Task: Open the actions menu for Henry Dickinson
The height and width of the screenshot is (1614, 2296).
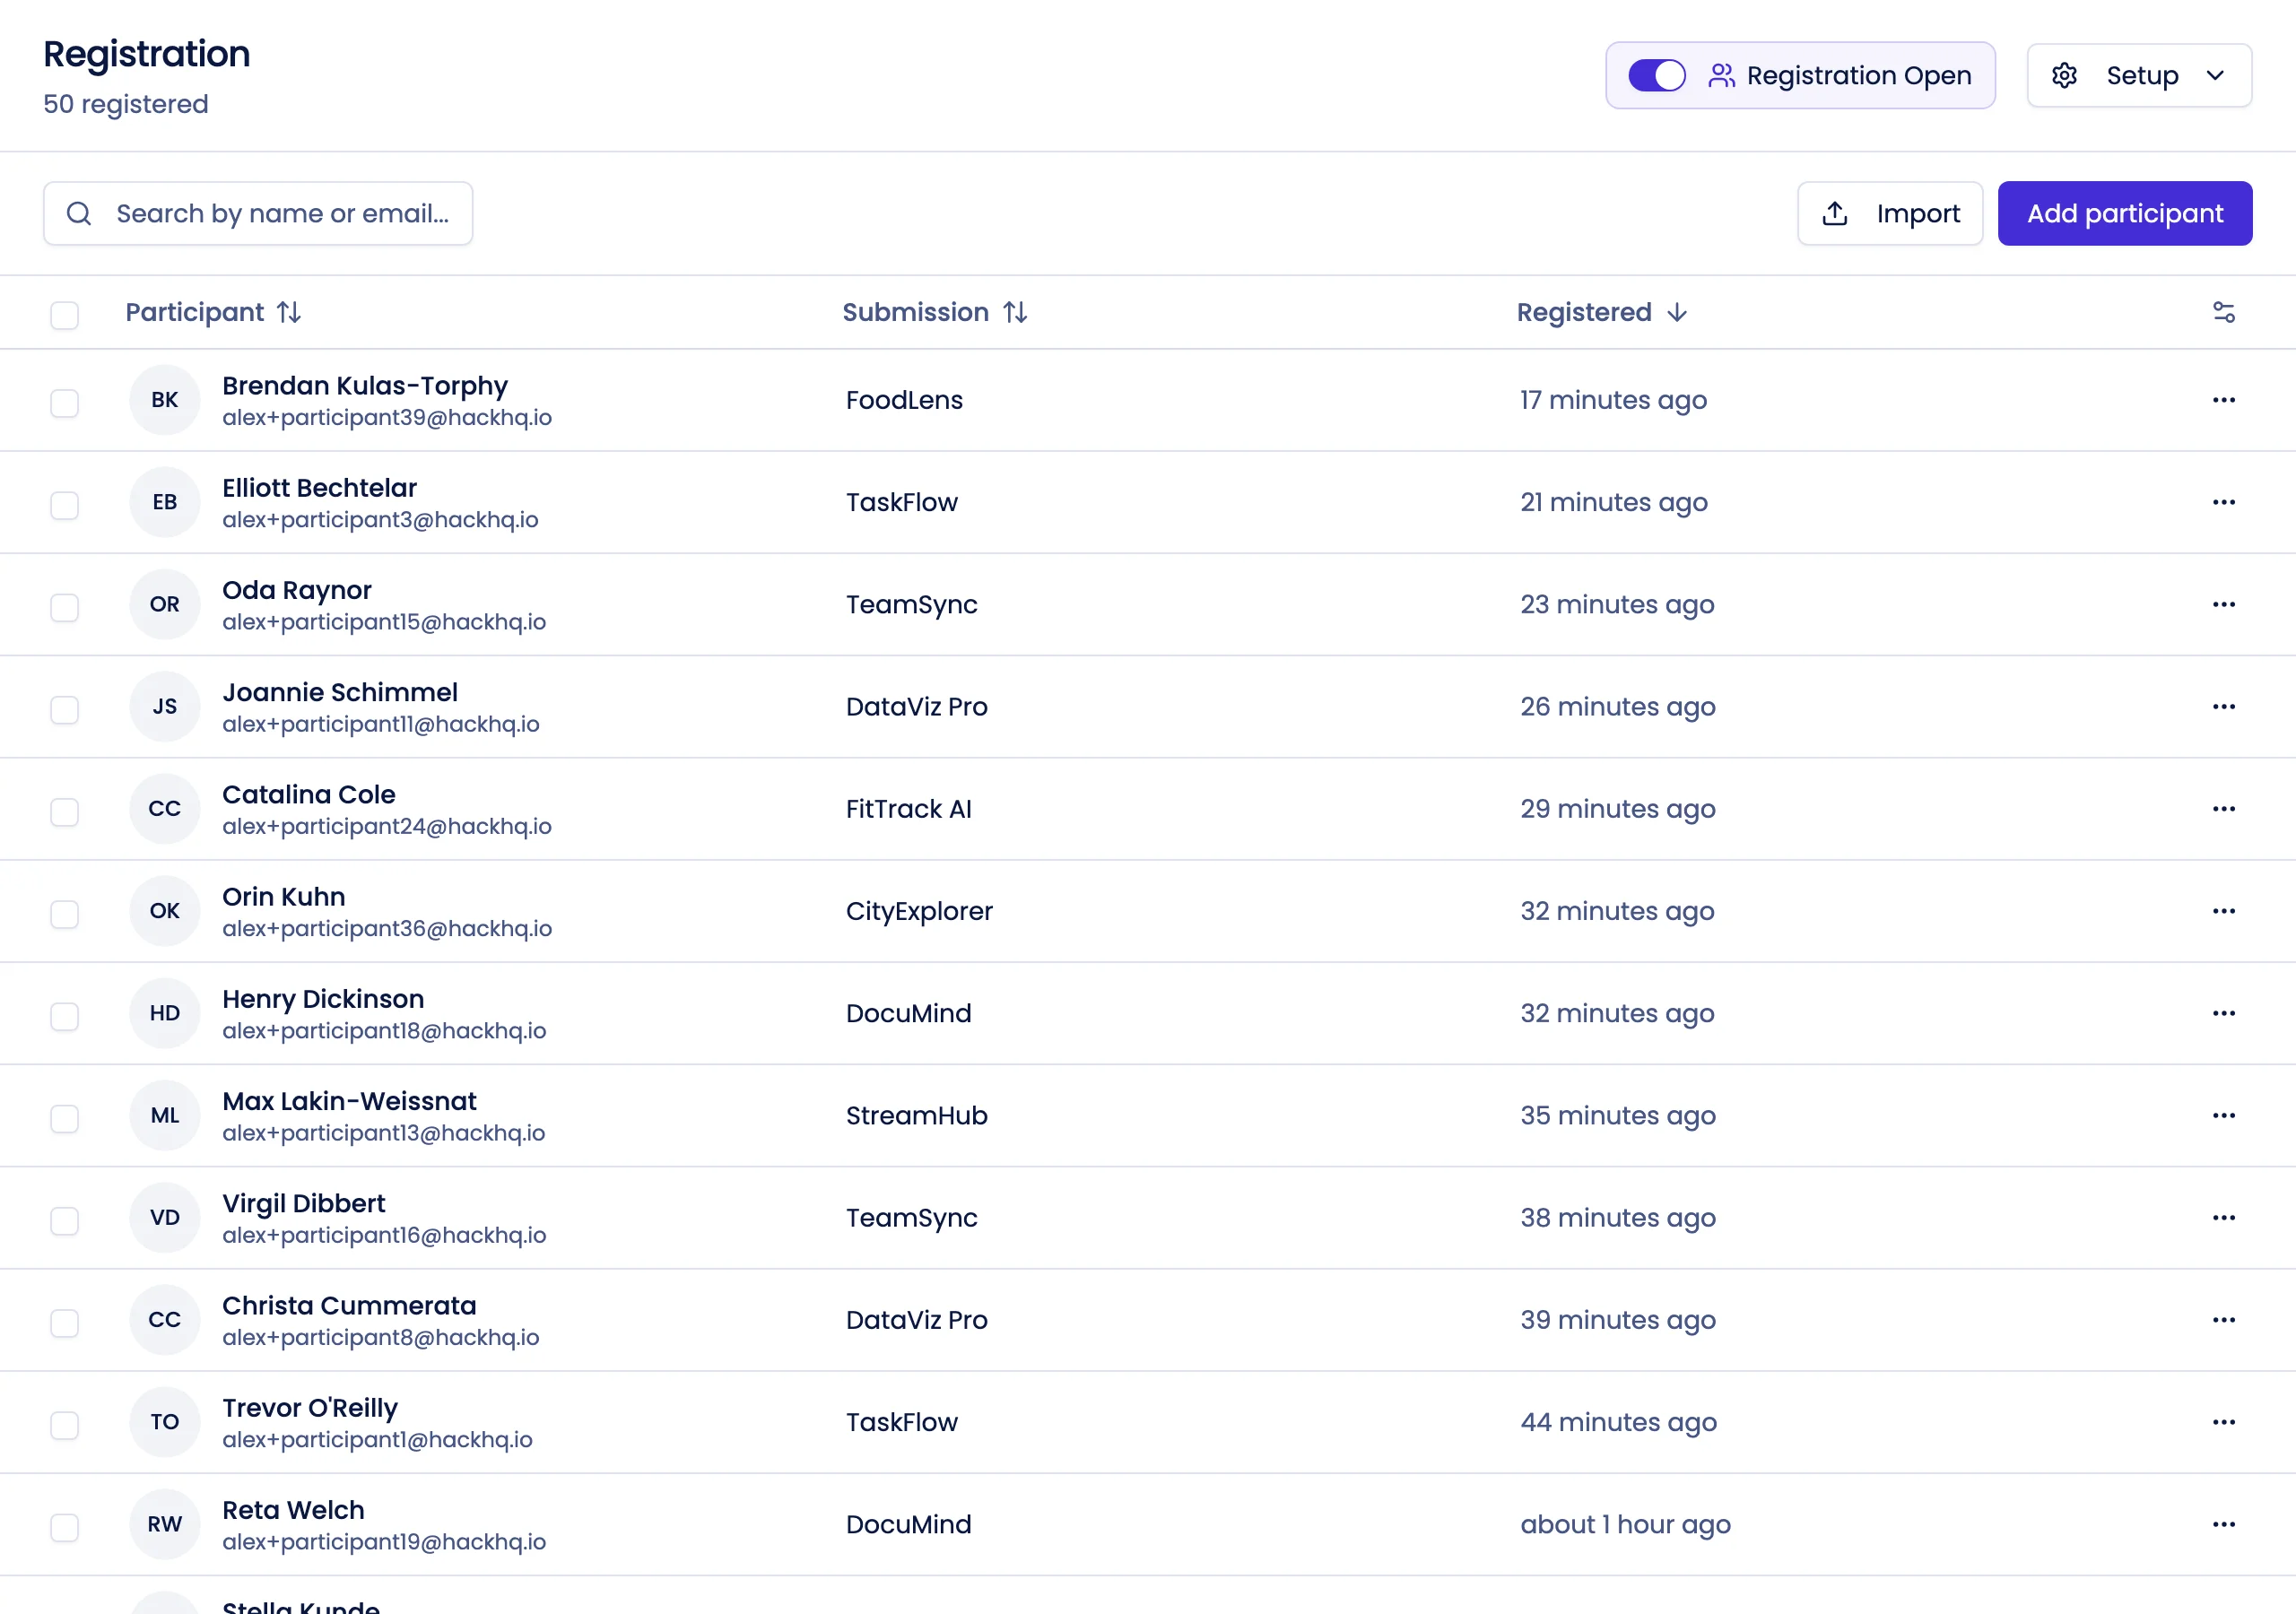Action: pyautogui.click(x=2224, y=1013)
